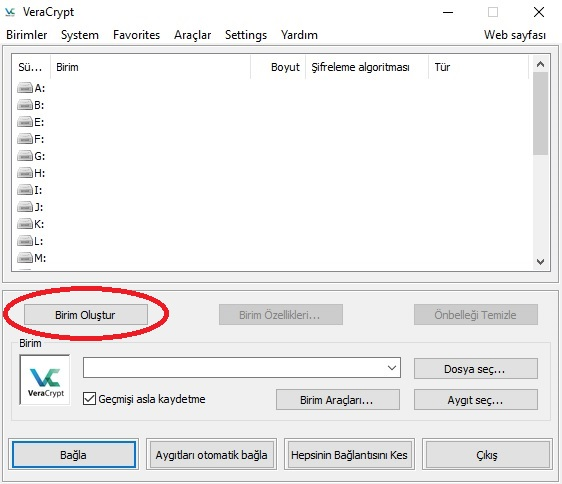Minimize the VeraCrypt window
This screenshot has height=484, width=562.
[x=448, y=12]
